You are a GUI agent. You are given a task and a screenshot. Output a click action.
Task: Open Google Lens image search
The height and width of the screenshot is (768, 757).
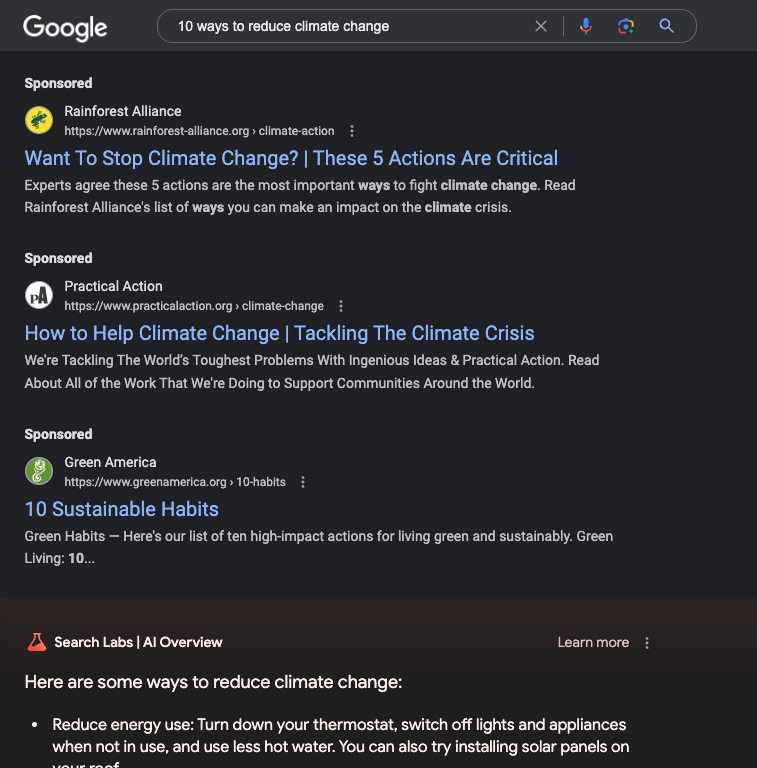[x=626, y=26]
